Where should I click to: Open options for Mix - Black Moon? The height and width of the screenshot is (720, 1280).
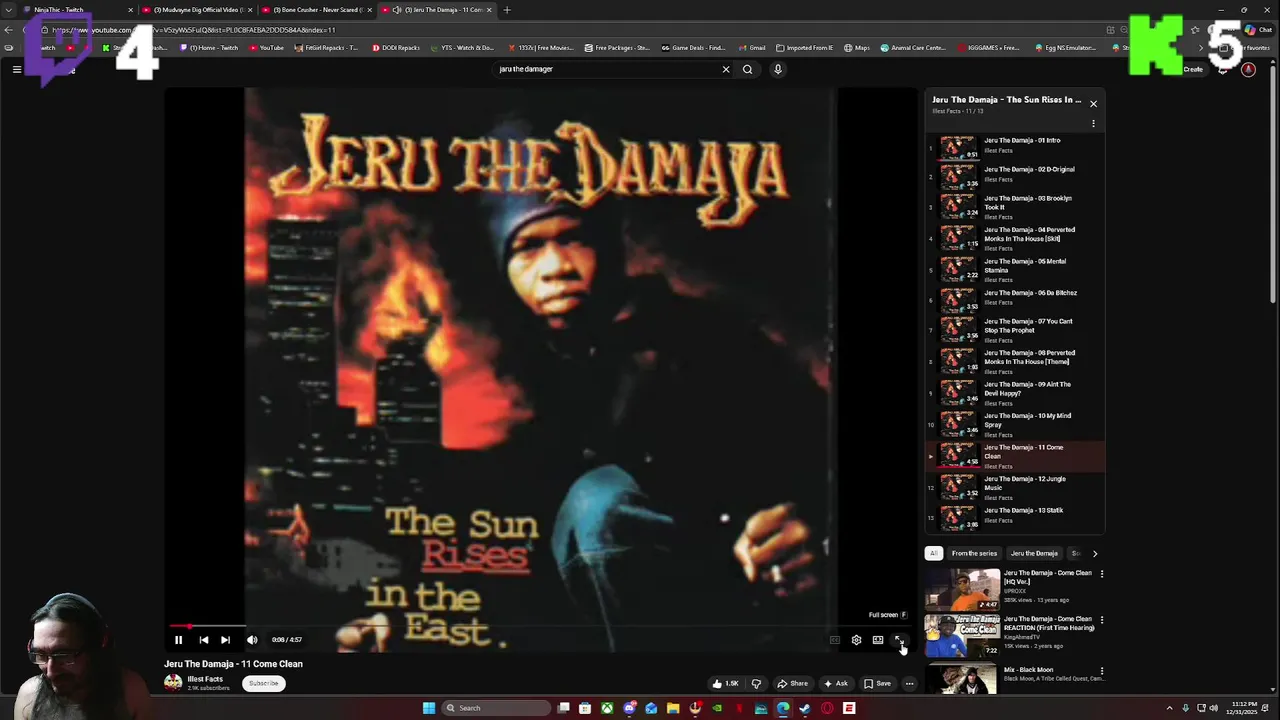tap(1101, 671)
